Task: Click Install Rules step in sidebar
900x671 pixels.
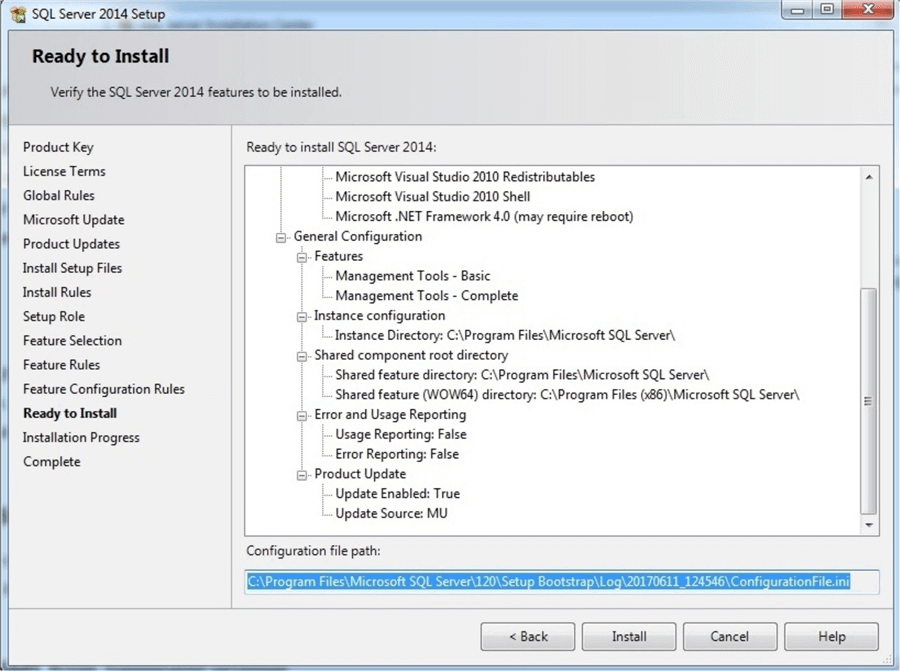Action: point(57,292)
